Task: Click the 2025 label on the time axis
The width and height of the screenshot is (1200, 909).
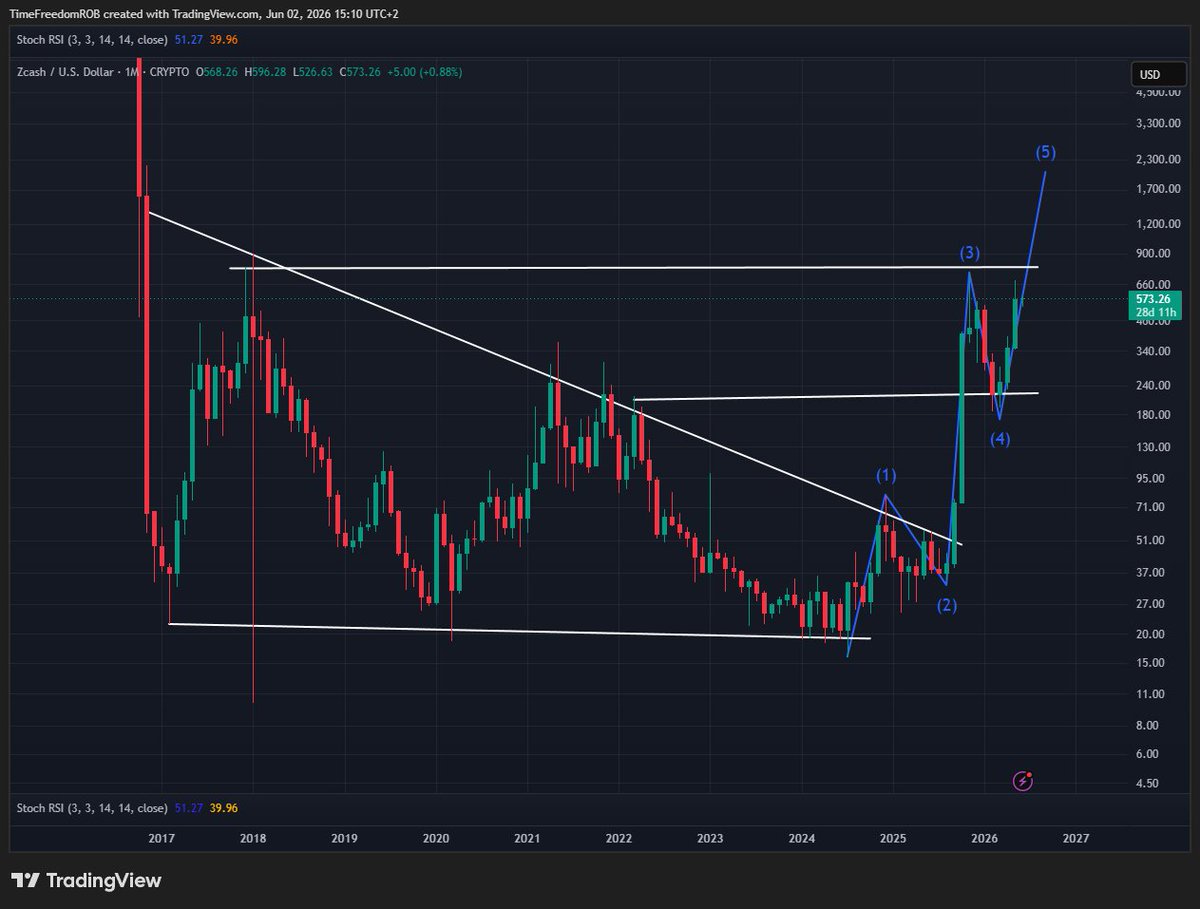Action: 894,838
